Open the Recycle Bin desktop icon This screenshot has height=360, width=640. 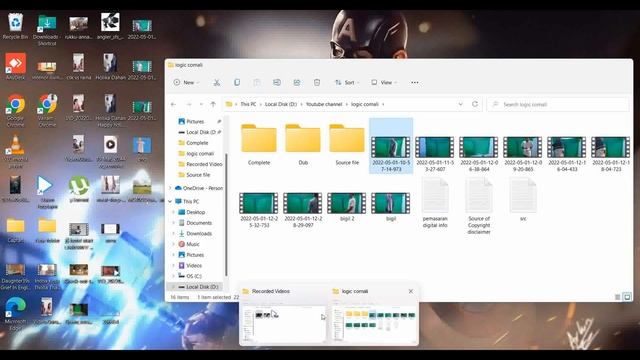click(x=15, y=26)
